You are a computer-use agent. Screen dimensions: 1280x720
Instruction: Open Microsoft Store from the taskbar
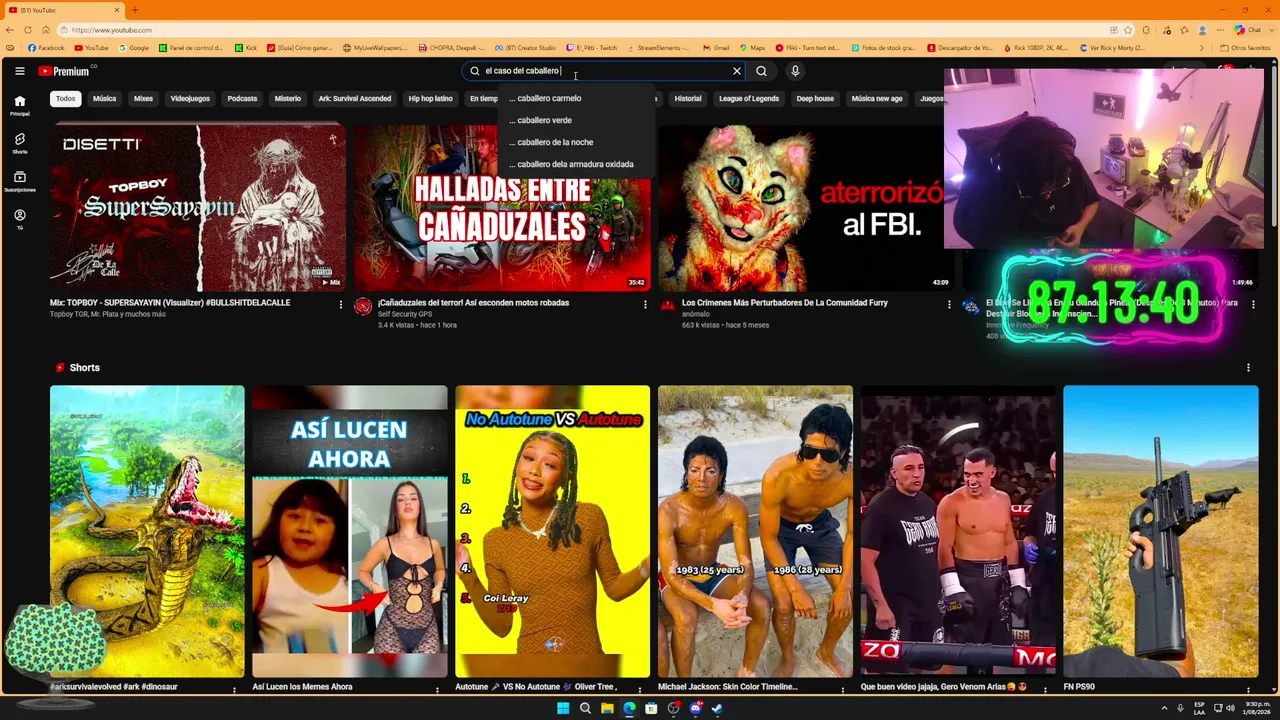[651, 708]
